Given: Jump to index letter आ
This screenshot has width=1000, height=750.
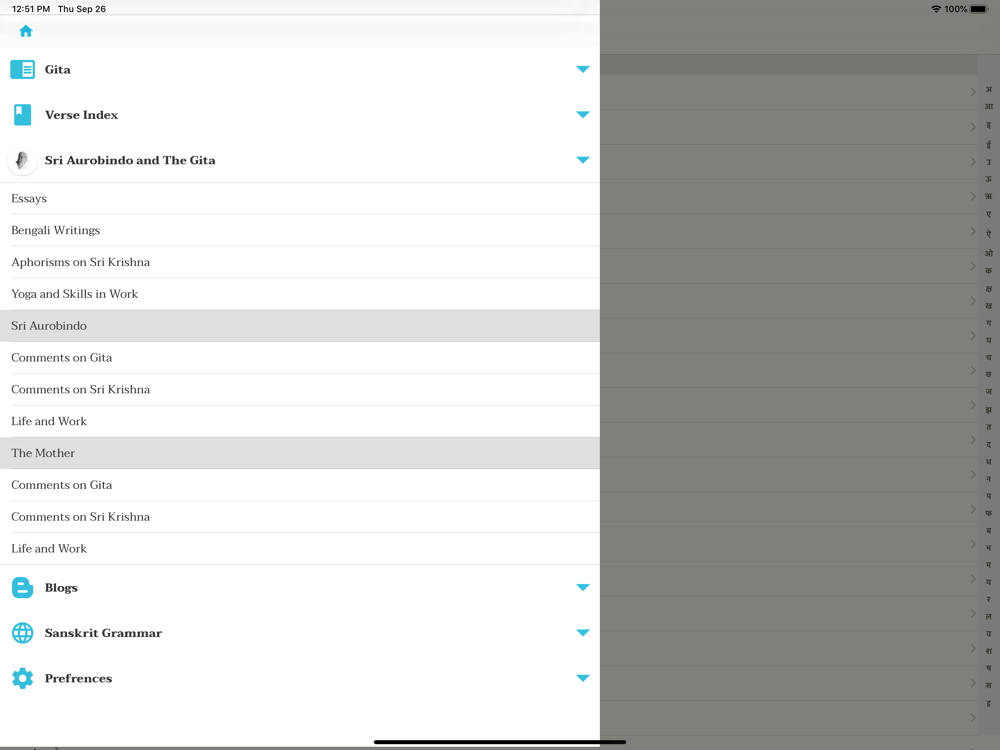Looking at the screenshot, I should pyautogui.click(x=989, y=107).
